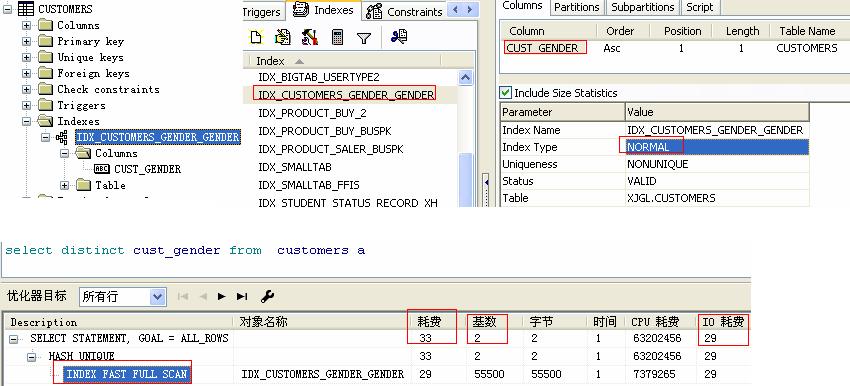Open the Subpartitions tab
The width and height of the screenshot is (850, 386).
(x=642, y=7)
